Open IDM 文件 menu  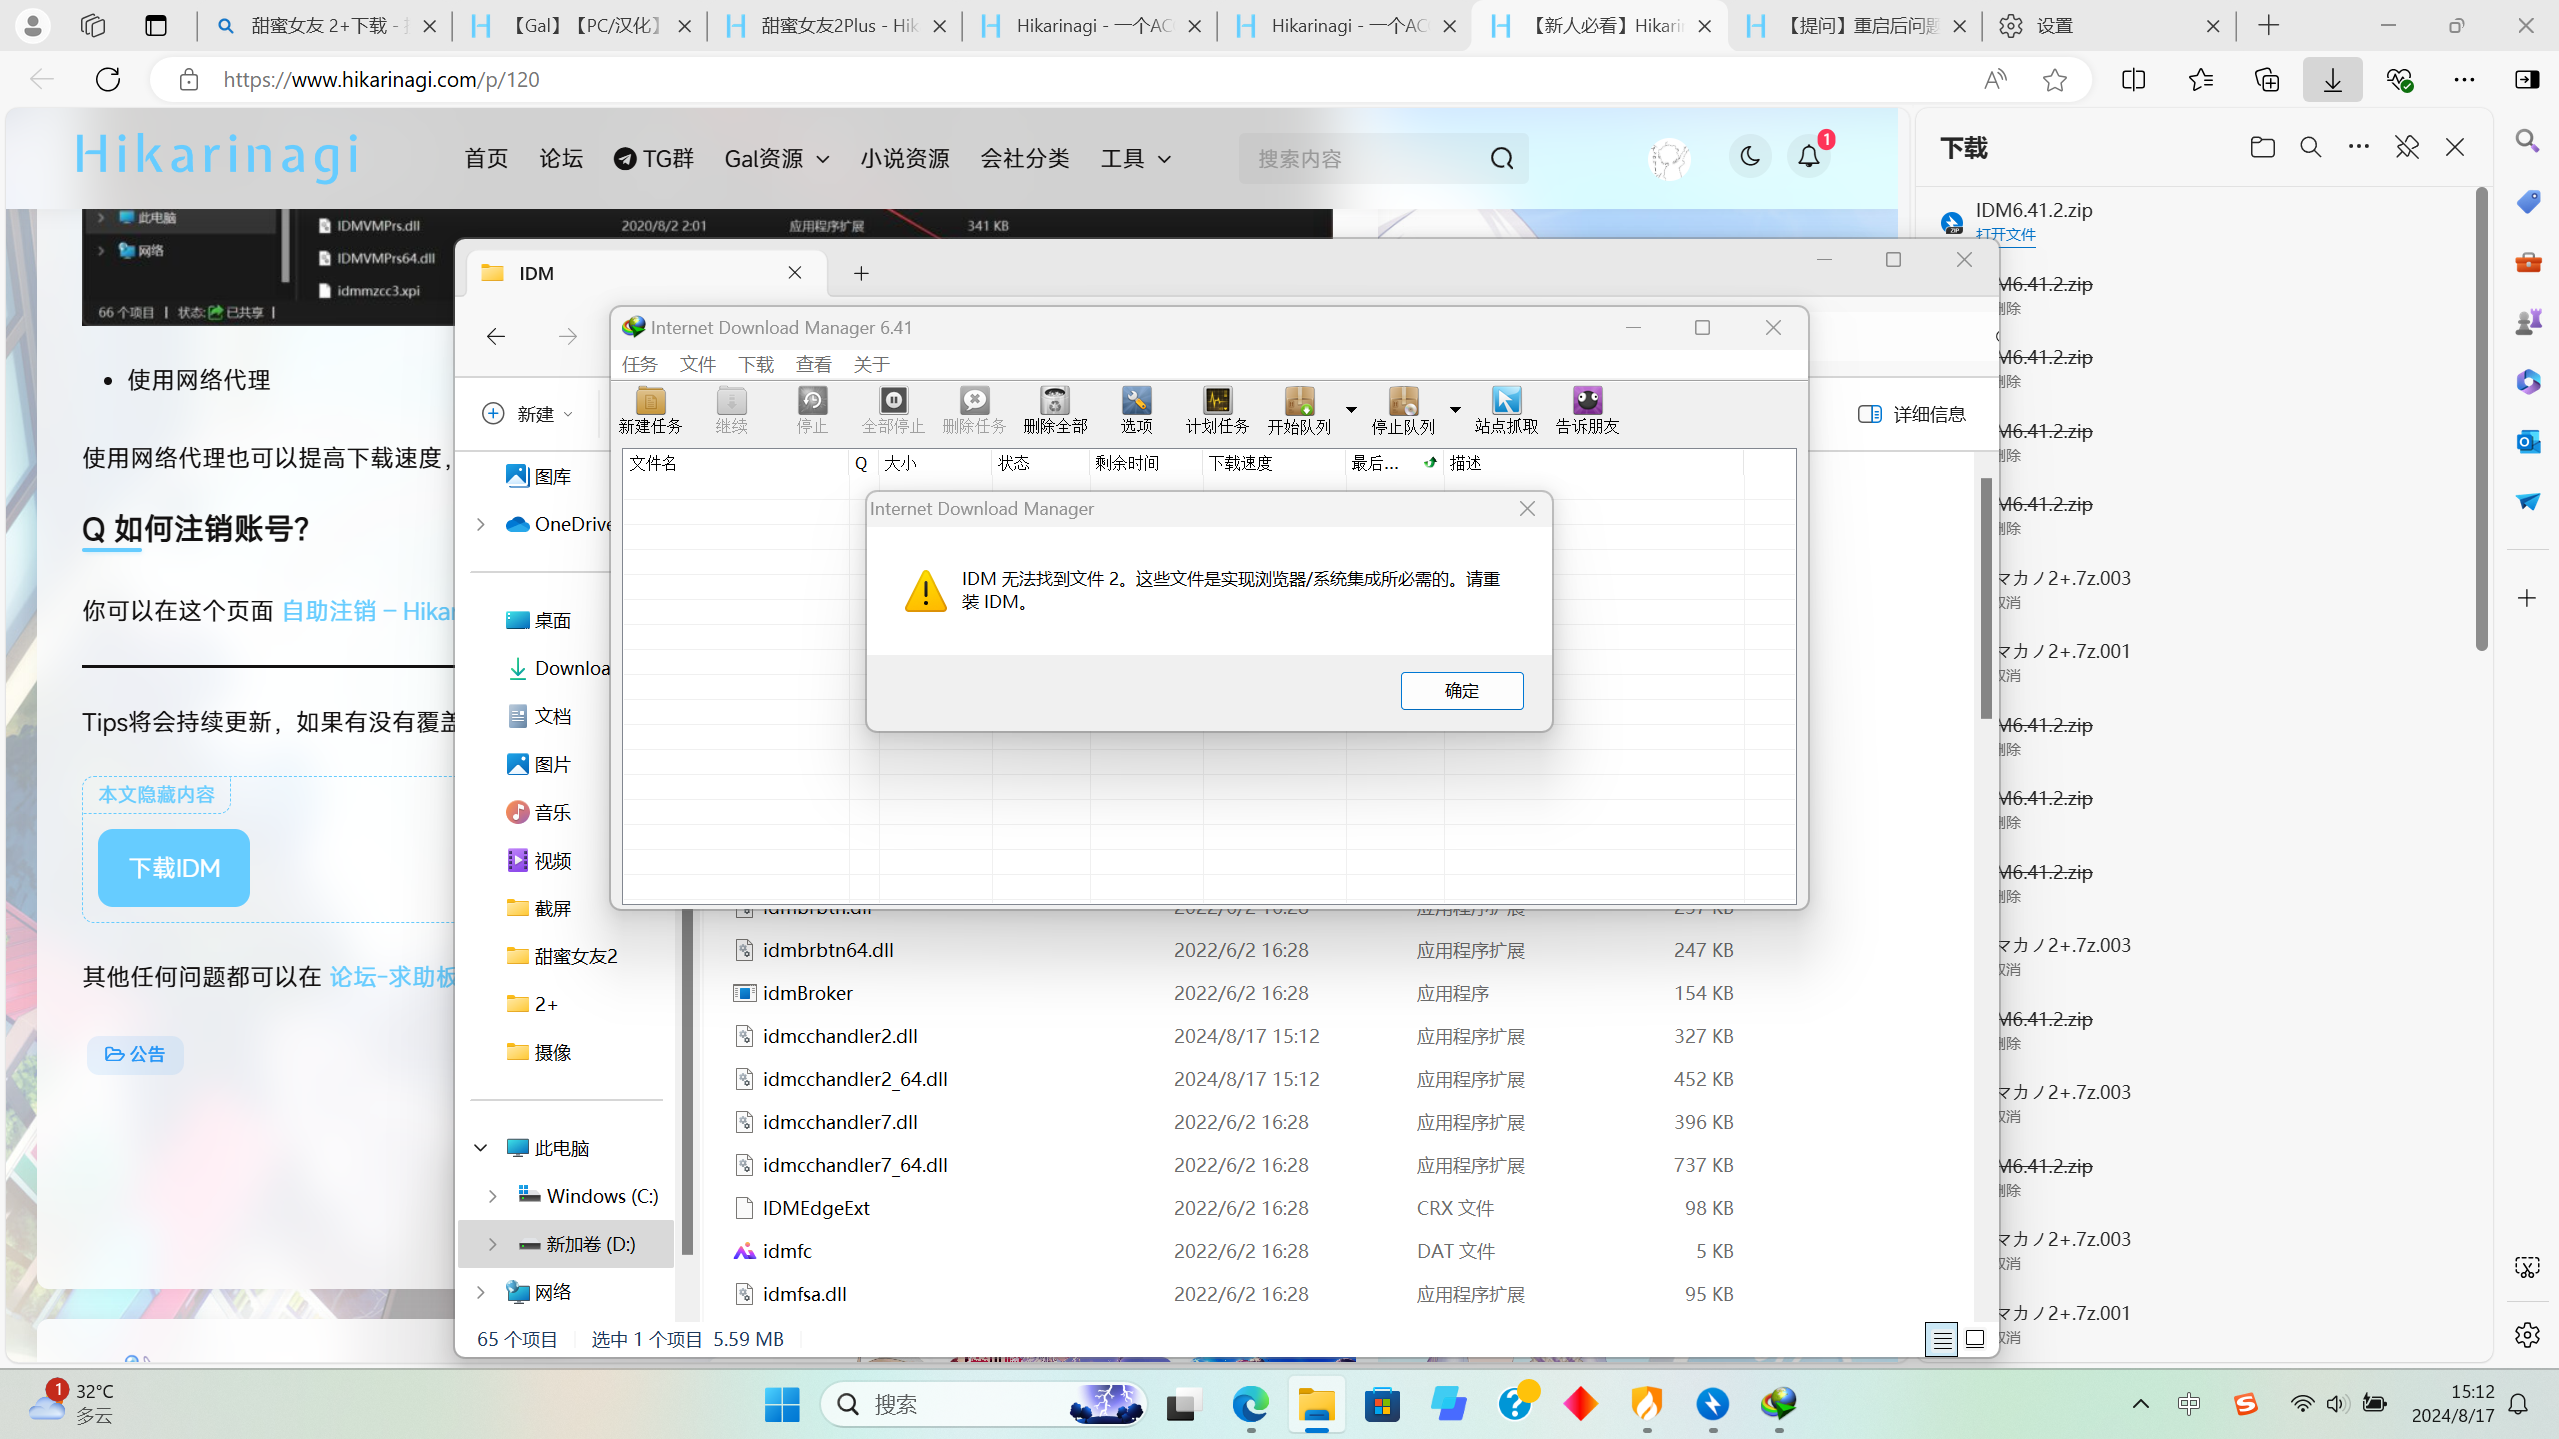(697, 364)
